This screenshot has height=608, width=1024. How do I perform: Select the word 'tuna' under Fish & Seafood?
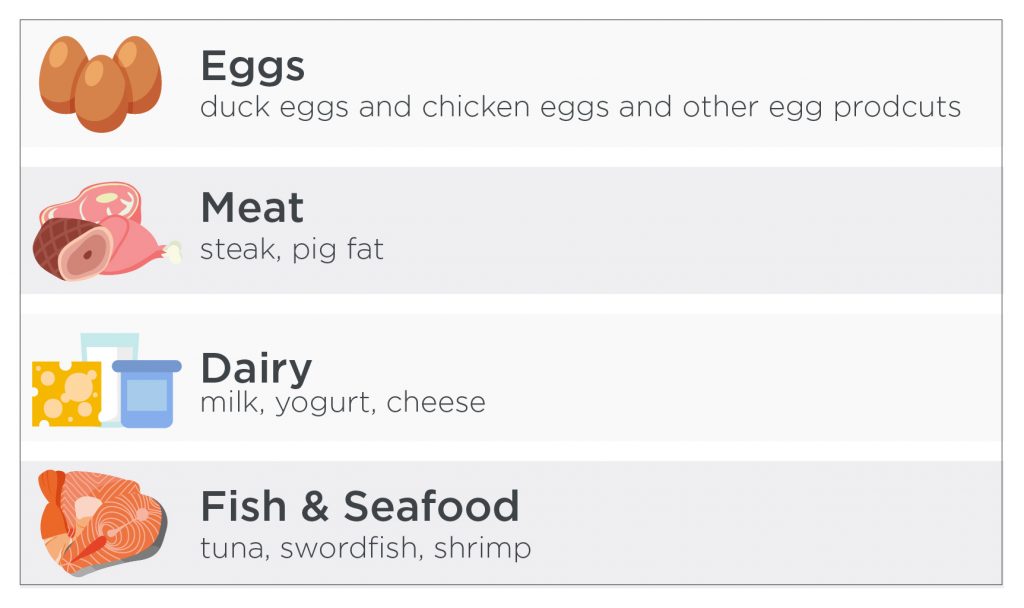pyautogui.click(x=234, y=549)
